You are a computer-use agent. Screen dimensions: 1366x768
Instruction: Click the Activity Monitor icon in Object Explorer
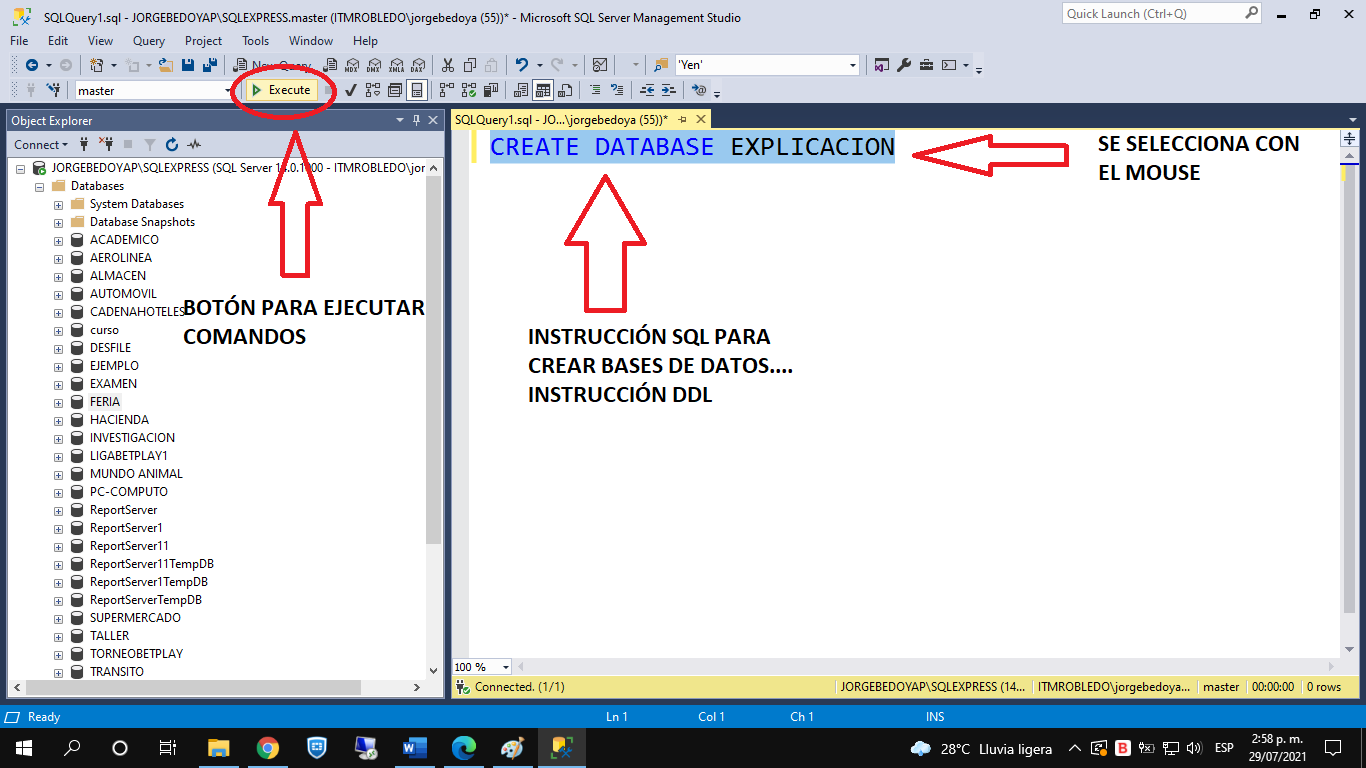(x=194, y=144)
